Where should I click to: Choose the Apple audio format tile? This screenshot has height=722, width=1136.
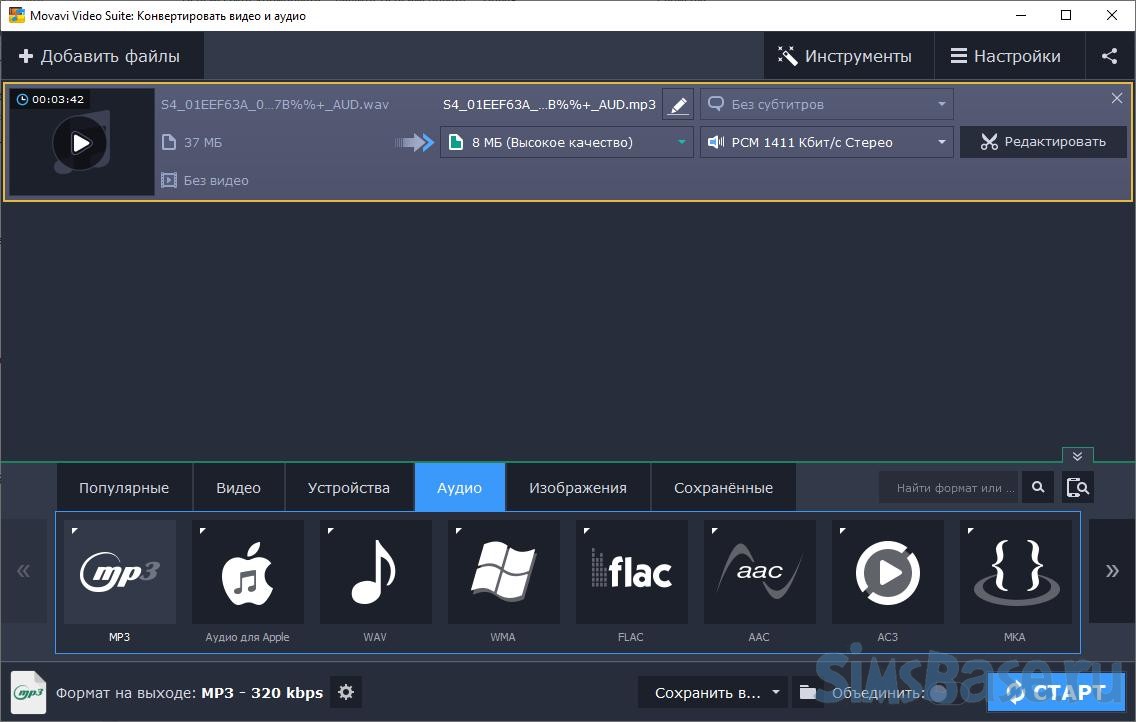click(x=247, y=572)
